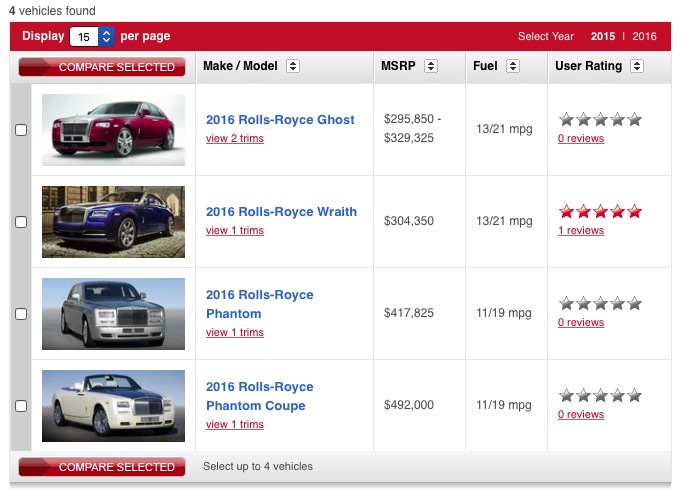Click the white Phantom Coupe thumbnail
Screen dimensions: 684x491
click(113, 406)
